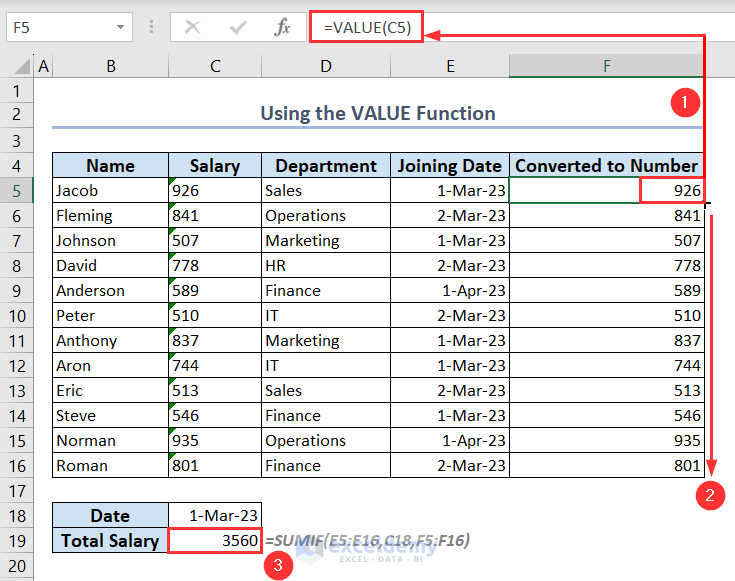Select converted number cell 744 in column F
The image size is (735, 581).
607,365
